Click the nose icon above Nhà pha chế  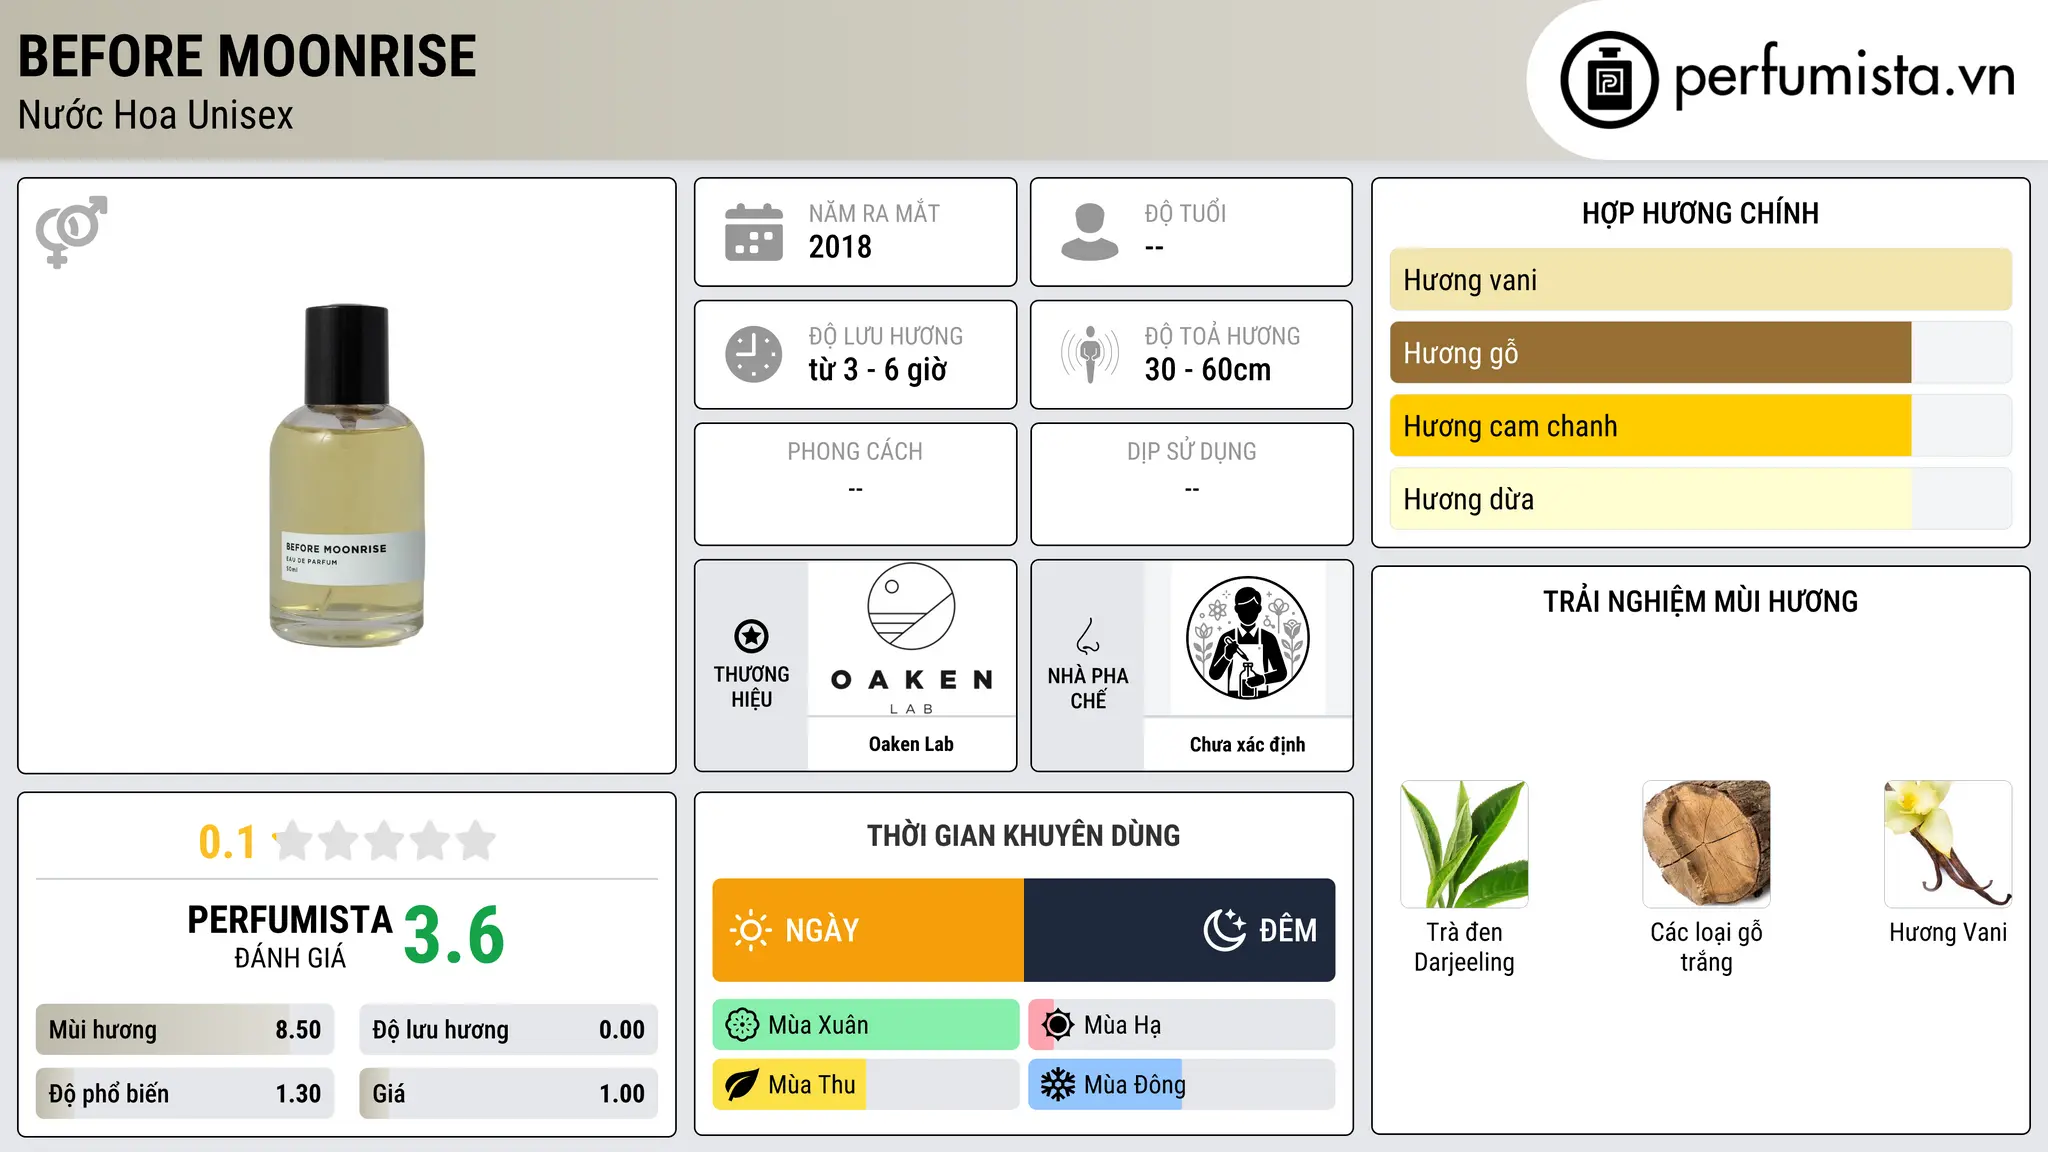[1088, 636]
